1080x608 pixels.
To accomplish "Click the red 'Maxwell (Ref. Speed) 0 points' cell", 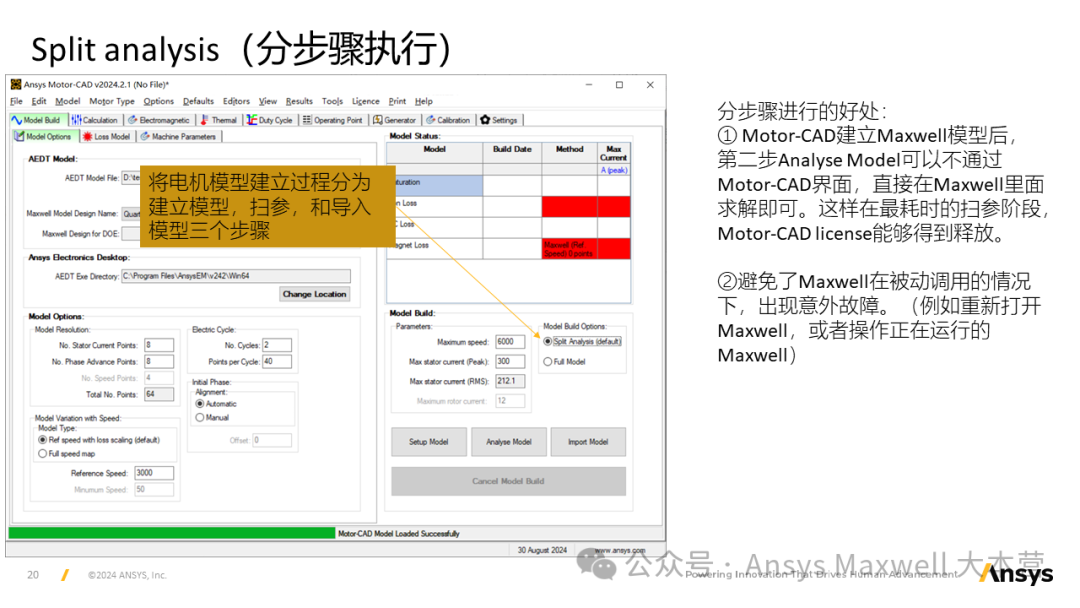I will (x=570, y=249).
